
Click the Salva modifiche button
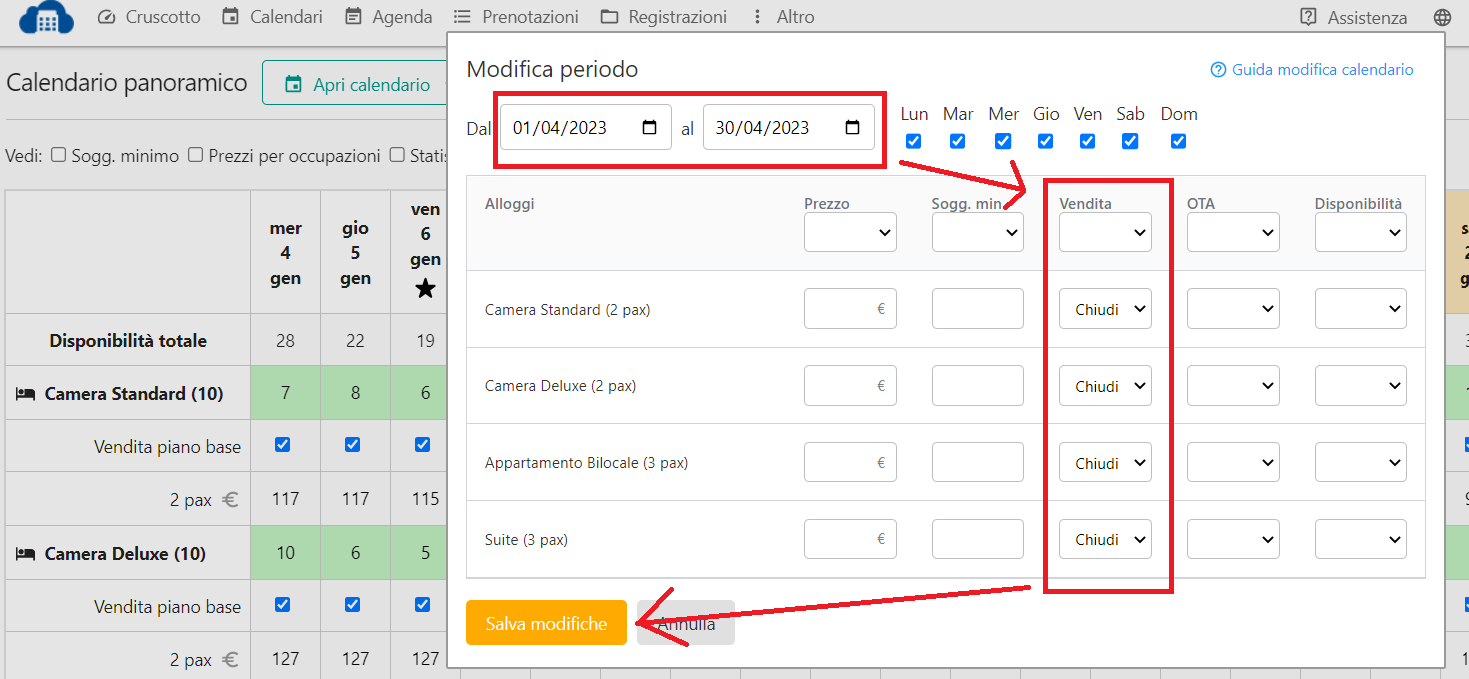(x=546, y=623)
